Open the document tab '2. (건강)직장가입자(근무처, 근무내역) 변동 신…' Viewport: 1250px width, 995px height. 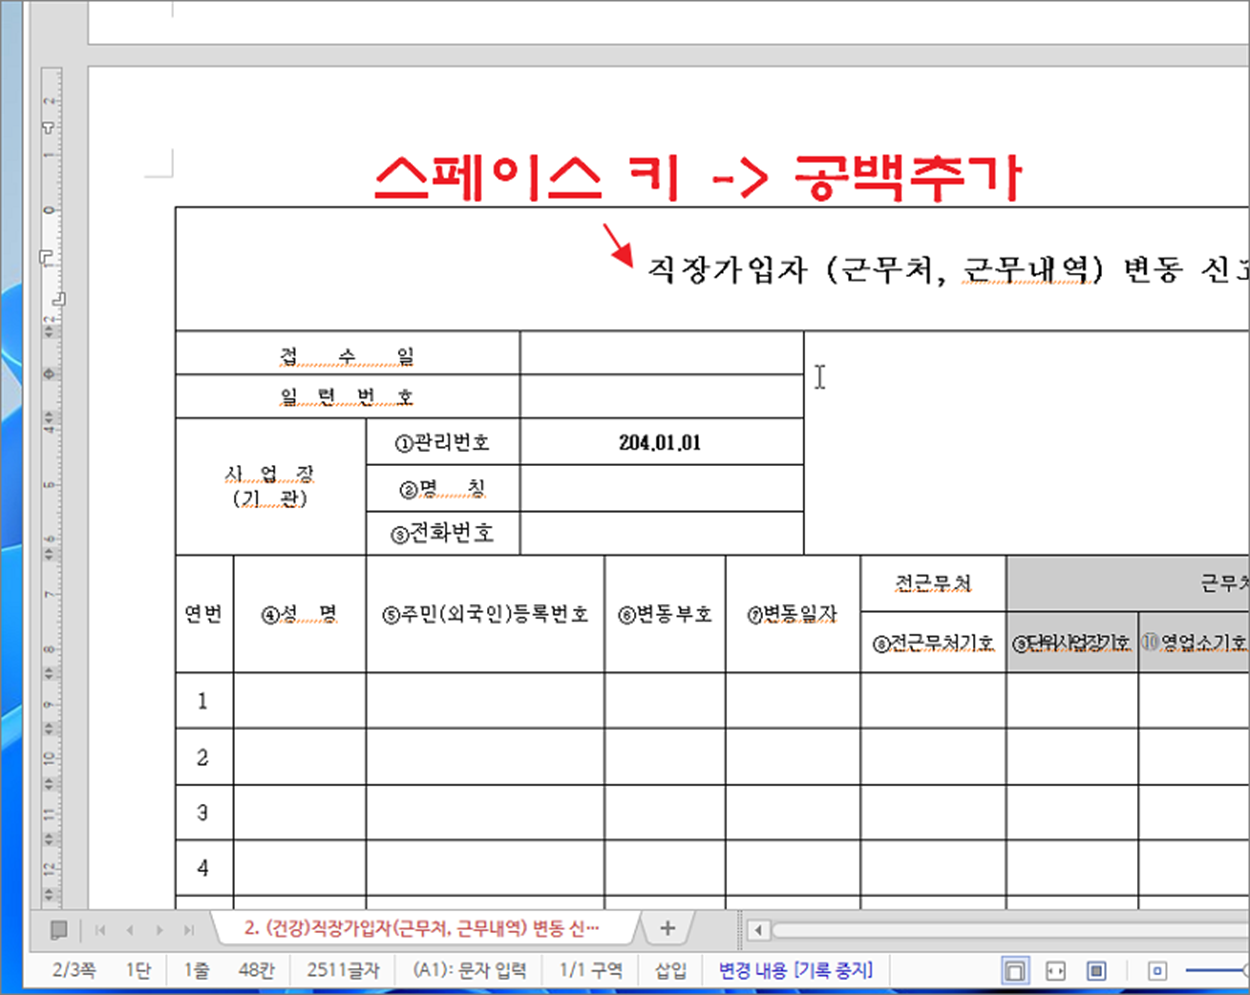pyautogui.click(x=422, y=928)
